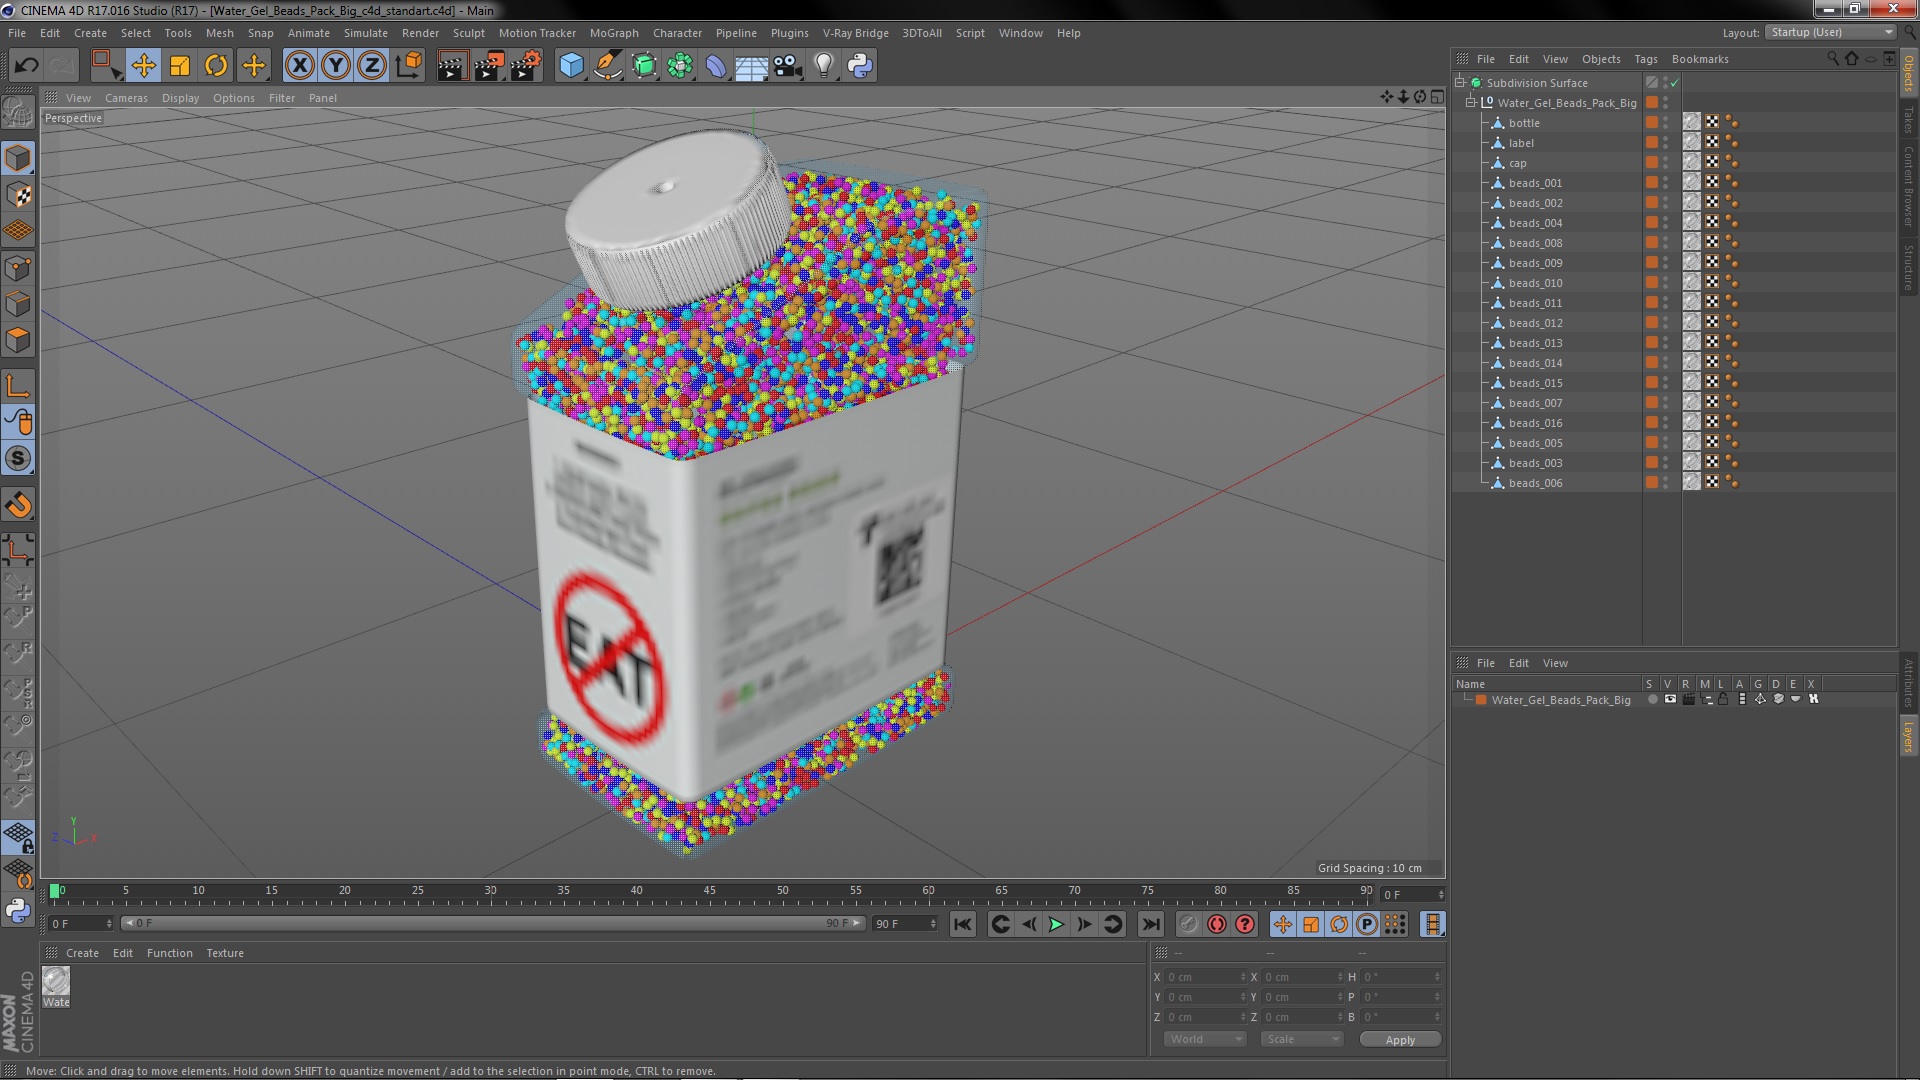This screenshot has width=1920, height=1080.
Task: Select the Move tool in toolbar
Action: click(x=143, y=66)
